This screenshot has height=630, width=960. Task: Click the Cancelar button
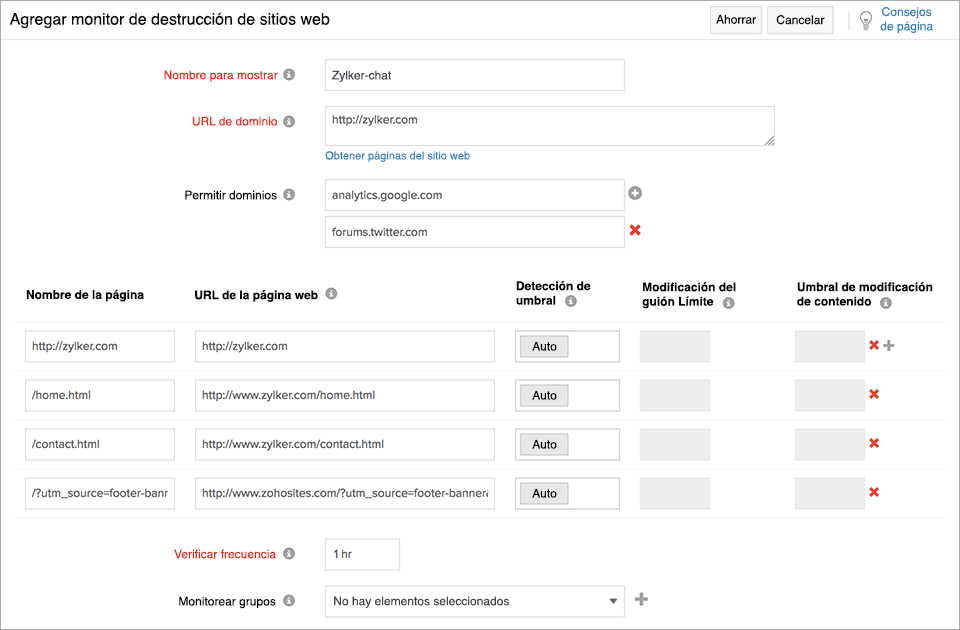click(x=800, y=20)
